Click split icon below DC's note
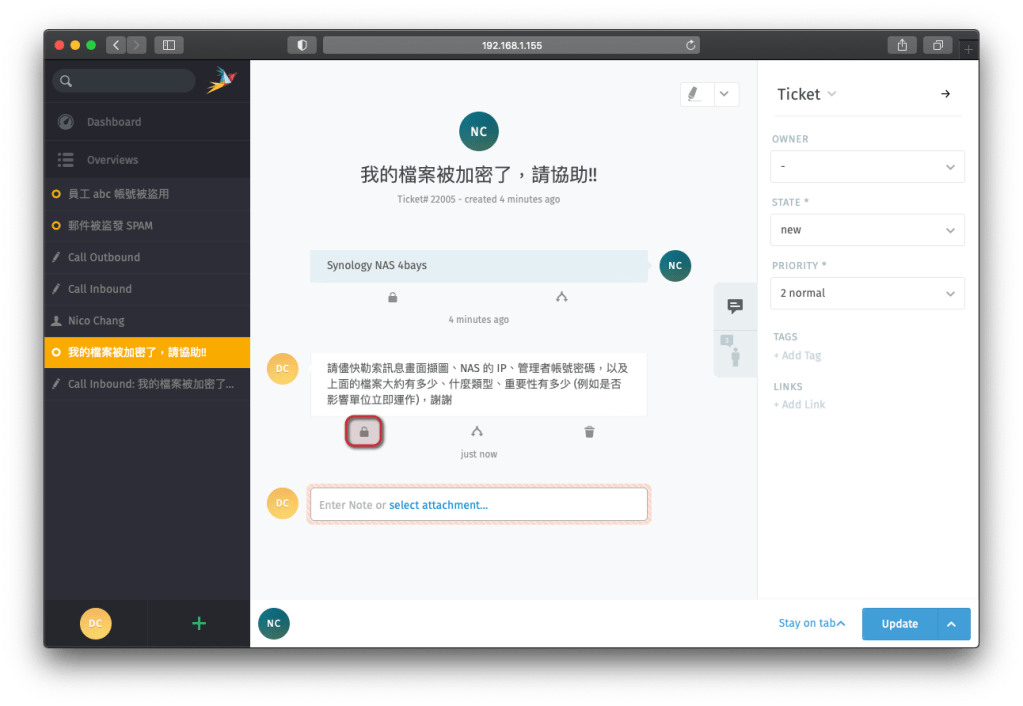This screenshot has width=1023, height=706. pyautogui.click(x=477, y=432)
